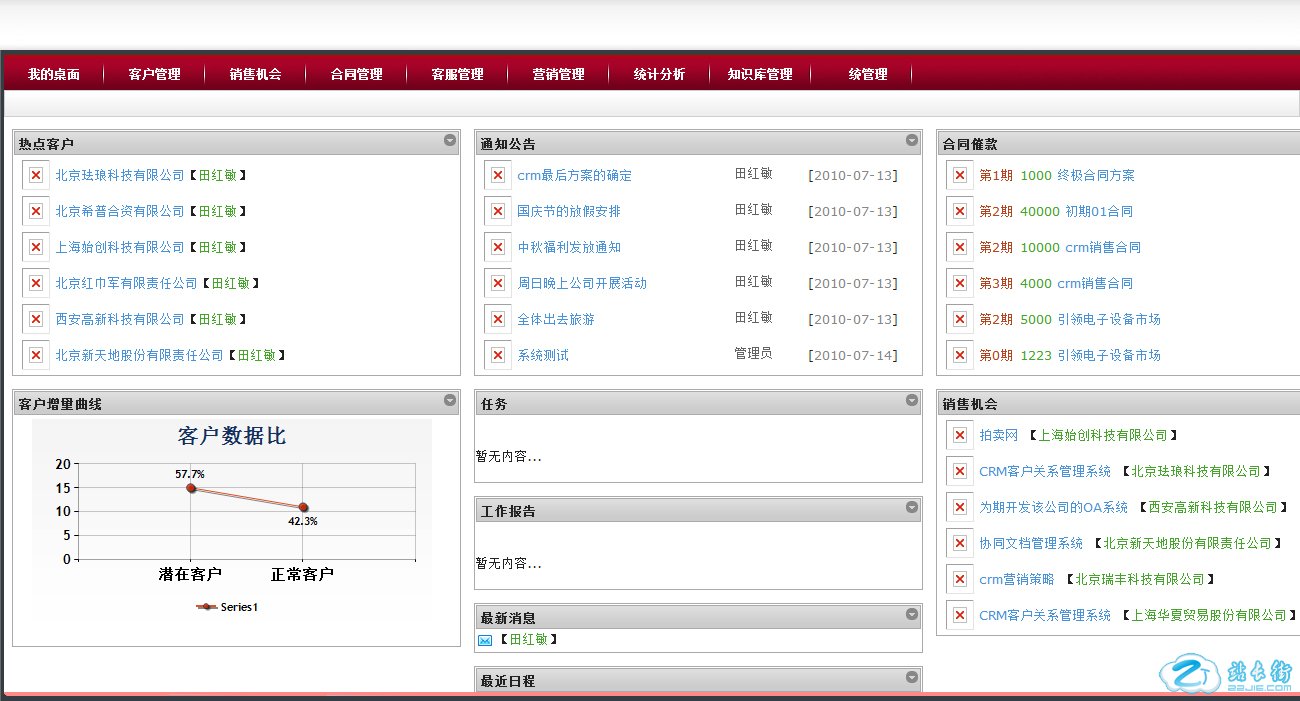Click the broken image icon beside 北京珐琅科技有限公司
Viewport: 1300px width, 701px height.
pyautogui.click(x=36, y=175)
